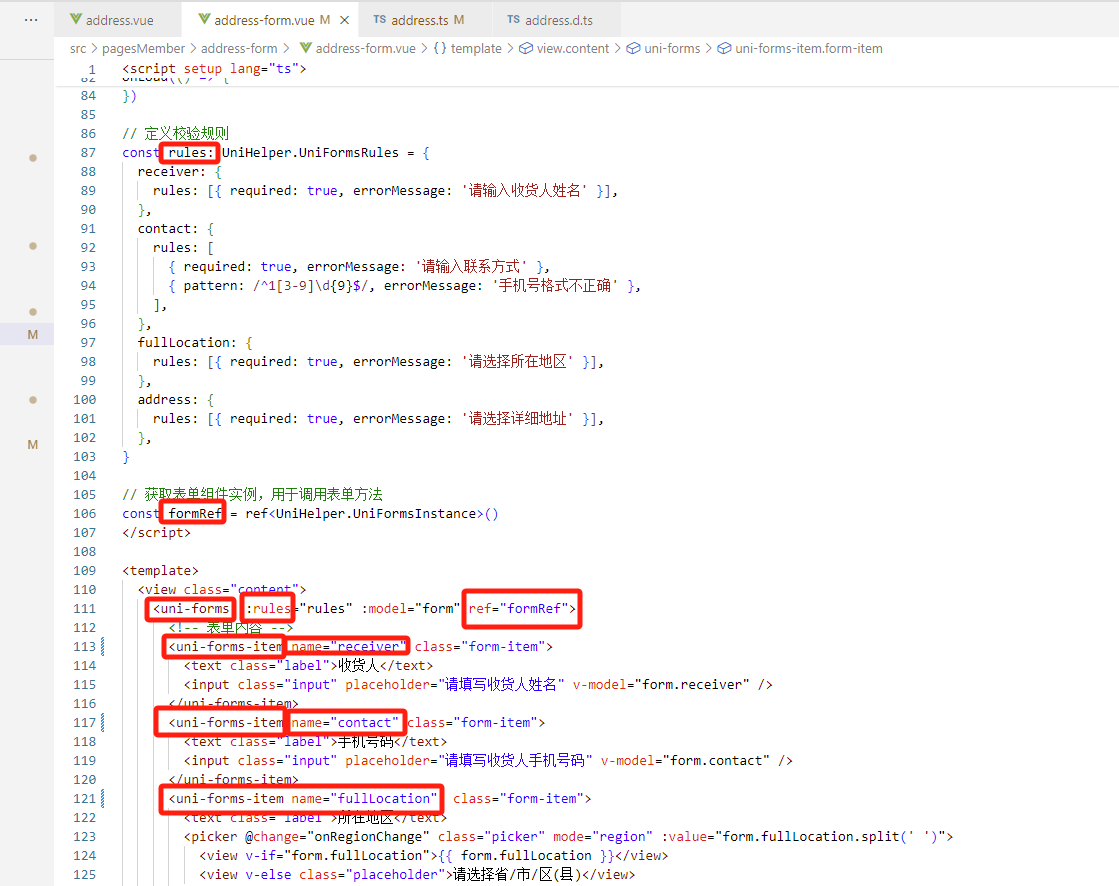Click 'ref="formRef"' attribute on line 111
Image resolution: width=1119 pixels, height=886 pixels.
click(518, 609)
